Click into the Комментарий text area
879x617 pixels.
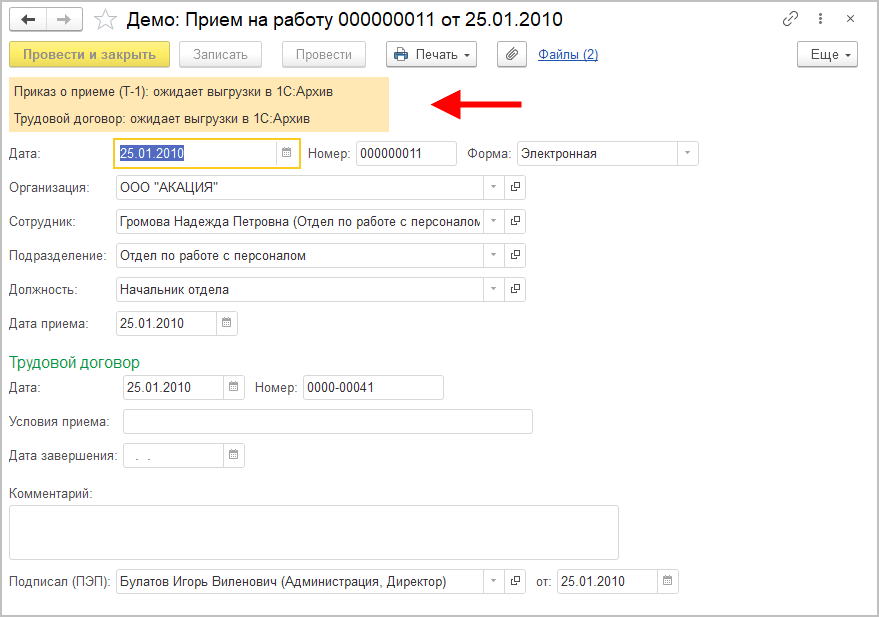tap(313, 532)
